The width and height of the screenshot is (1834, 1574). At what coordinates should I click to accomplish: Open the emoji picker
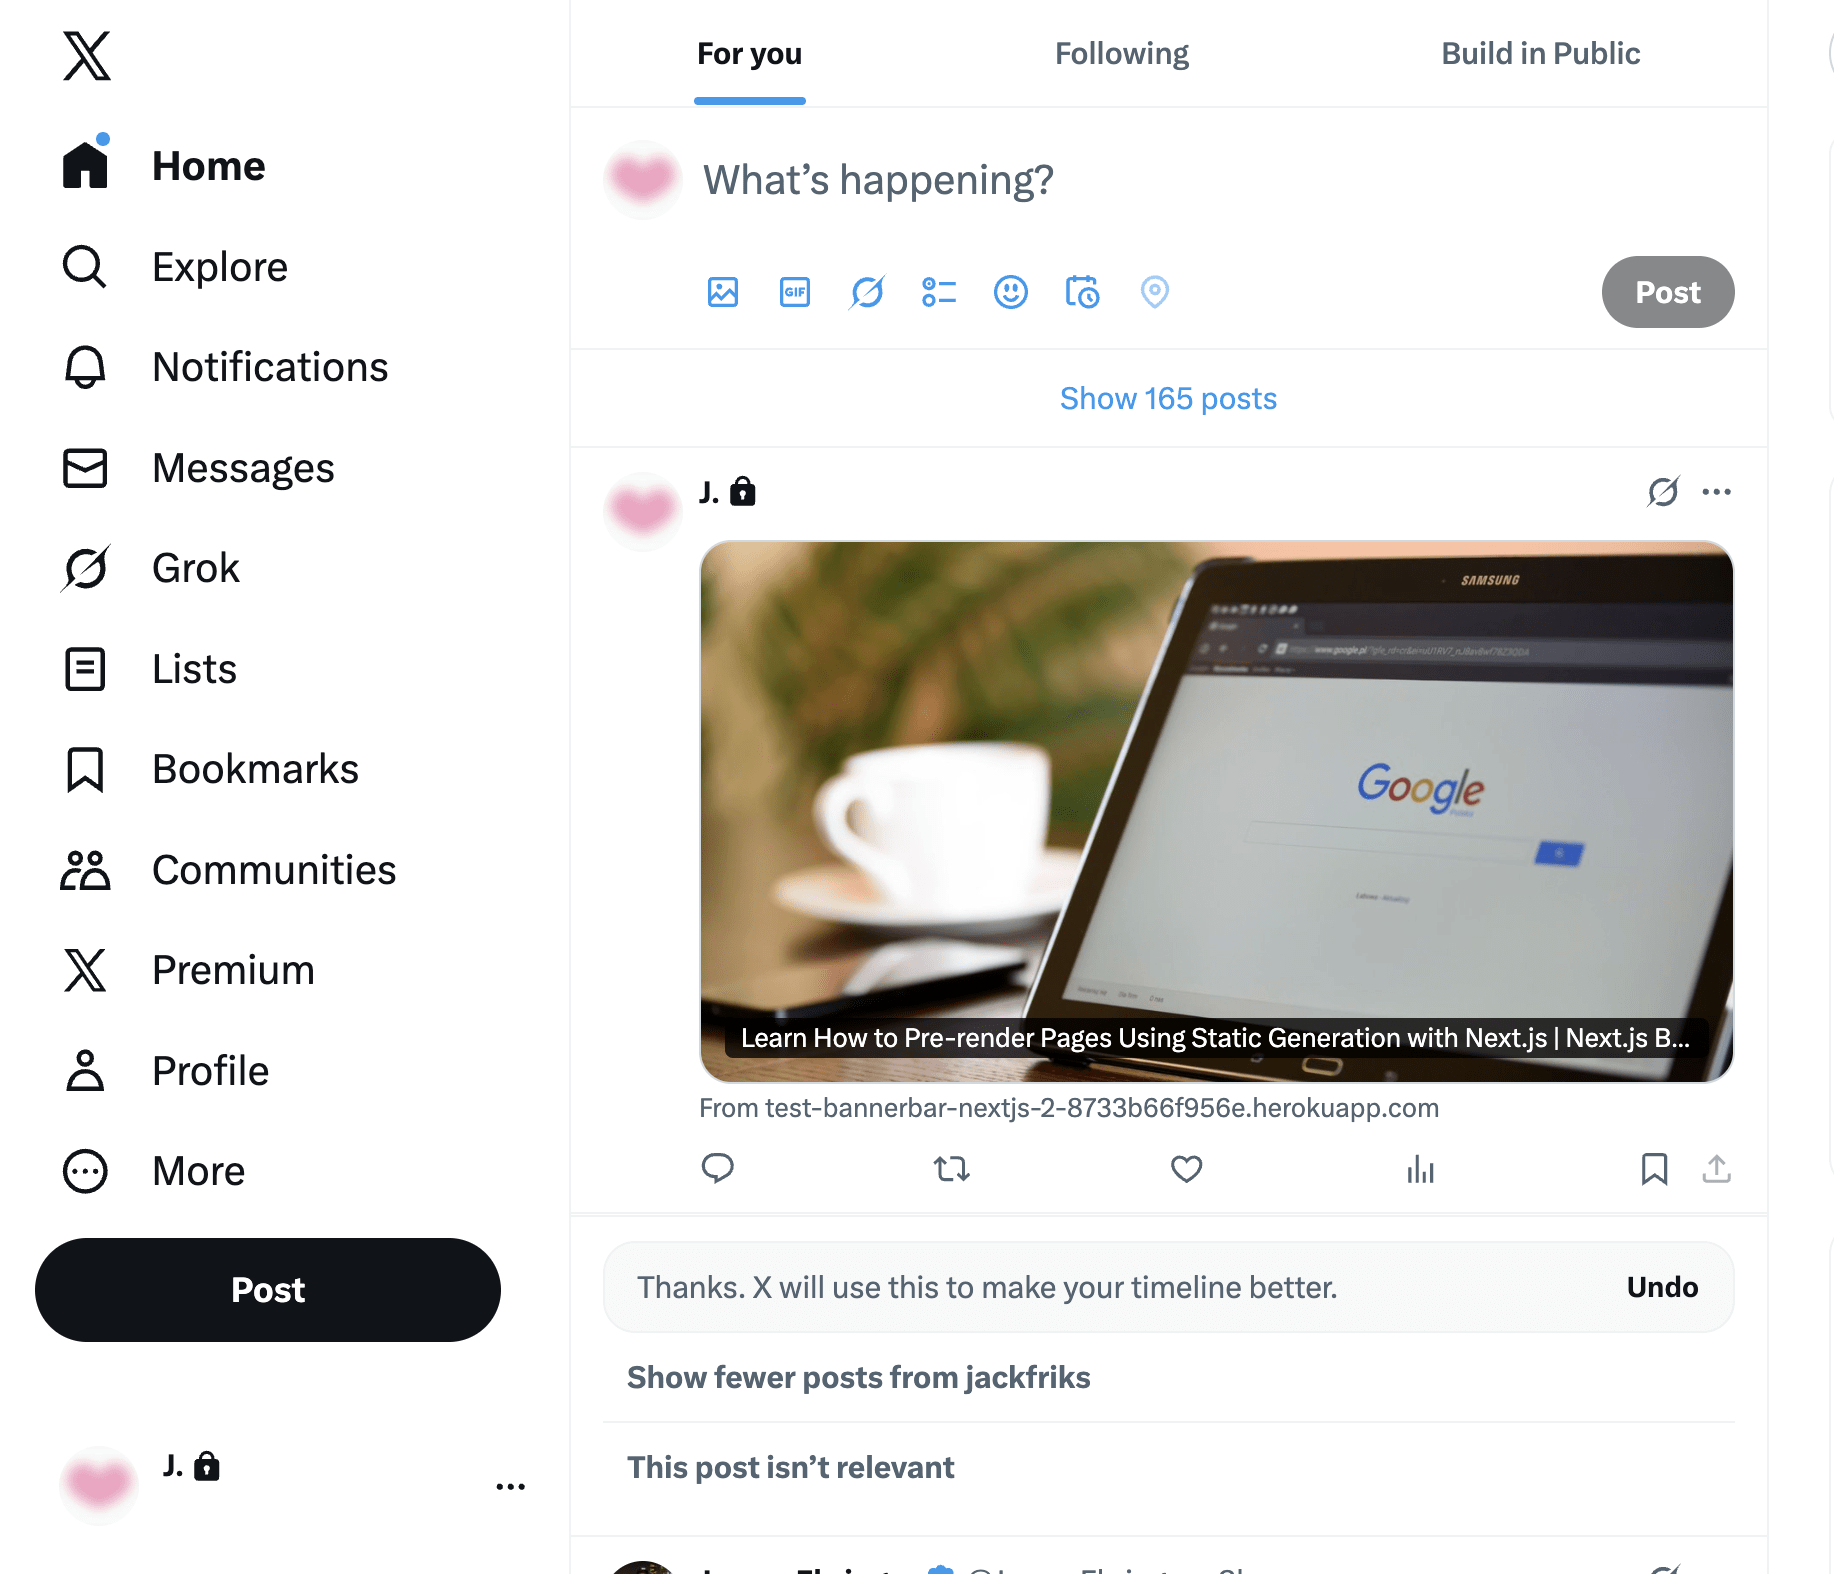(1011, 292)
